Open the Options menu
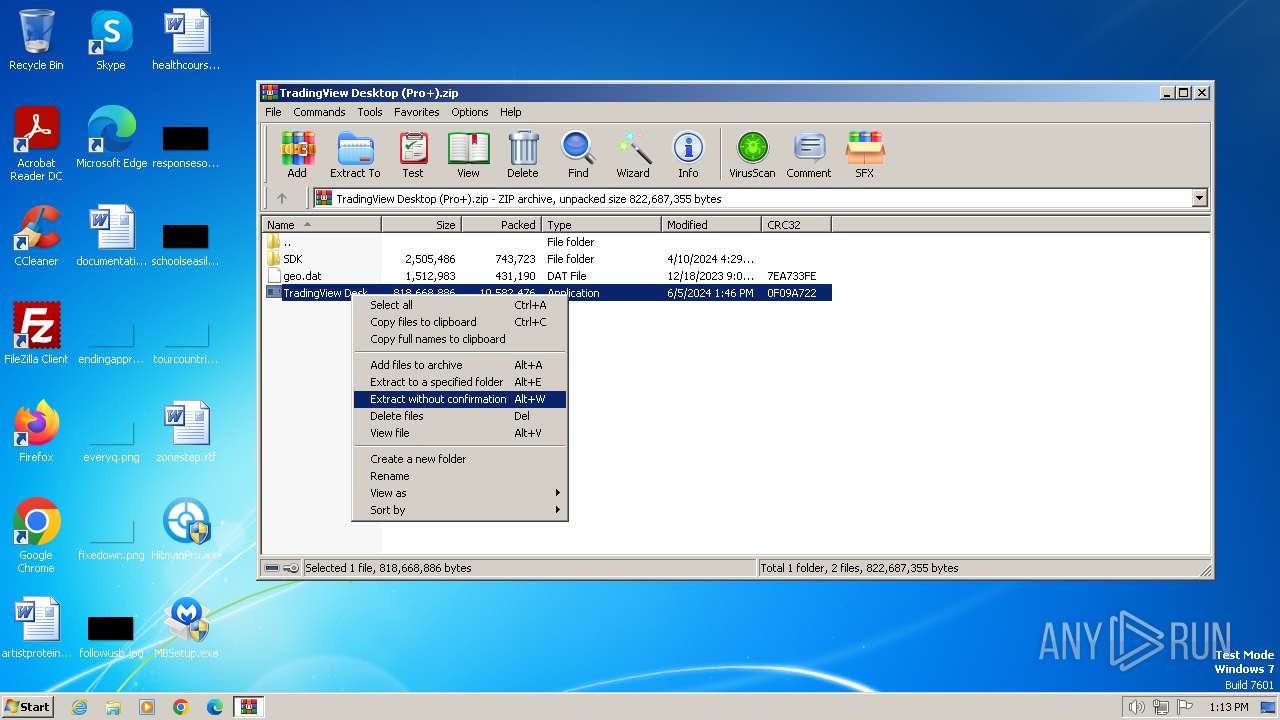This screenshot has height=720, width=1280. (x=470, y=112)
